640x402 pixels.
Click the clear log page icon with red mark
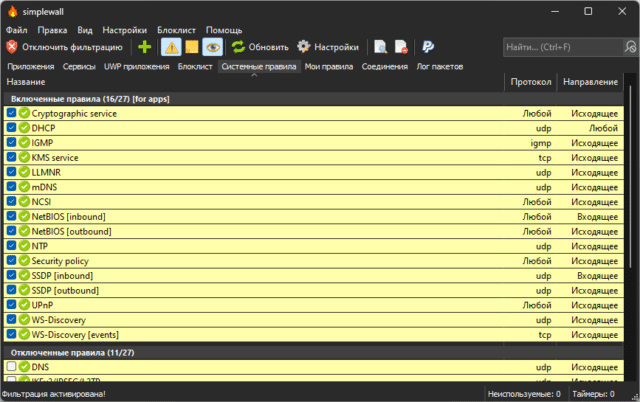tap(401, 47)
